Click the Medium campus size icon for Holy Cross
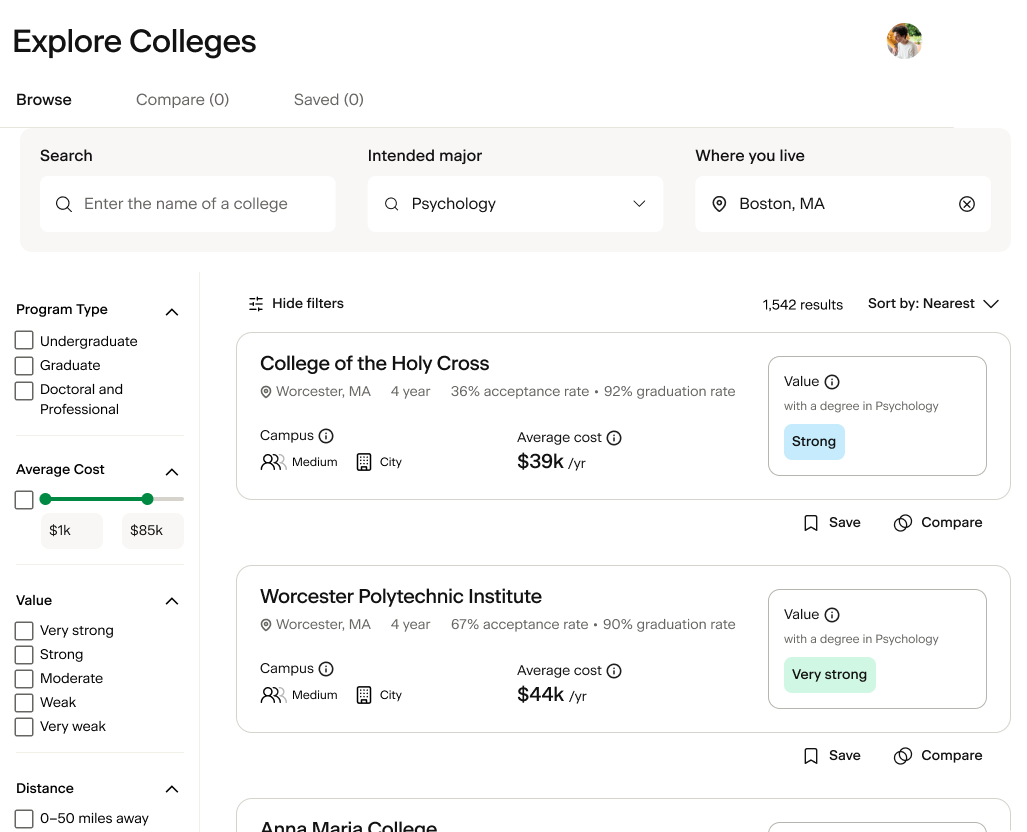The height and width of the screenshot is (832, 1027). 273,463
